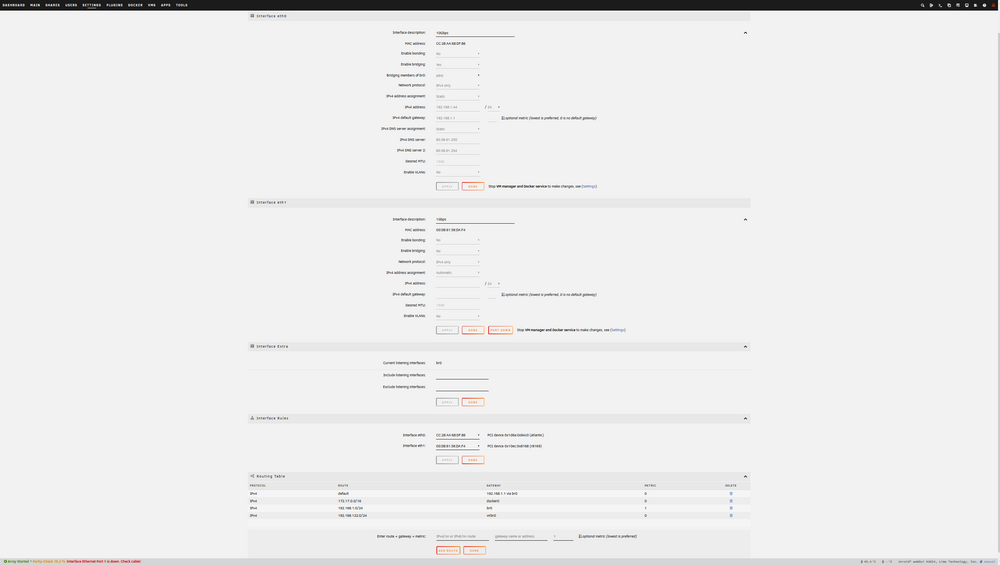Open the VMs tab

tap(152, 5)
